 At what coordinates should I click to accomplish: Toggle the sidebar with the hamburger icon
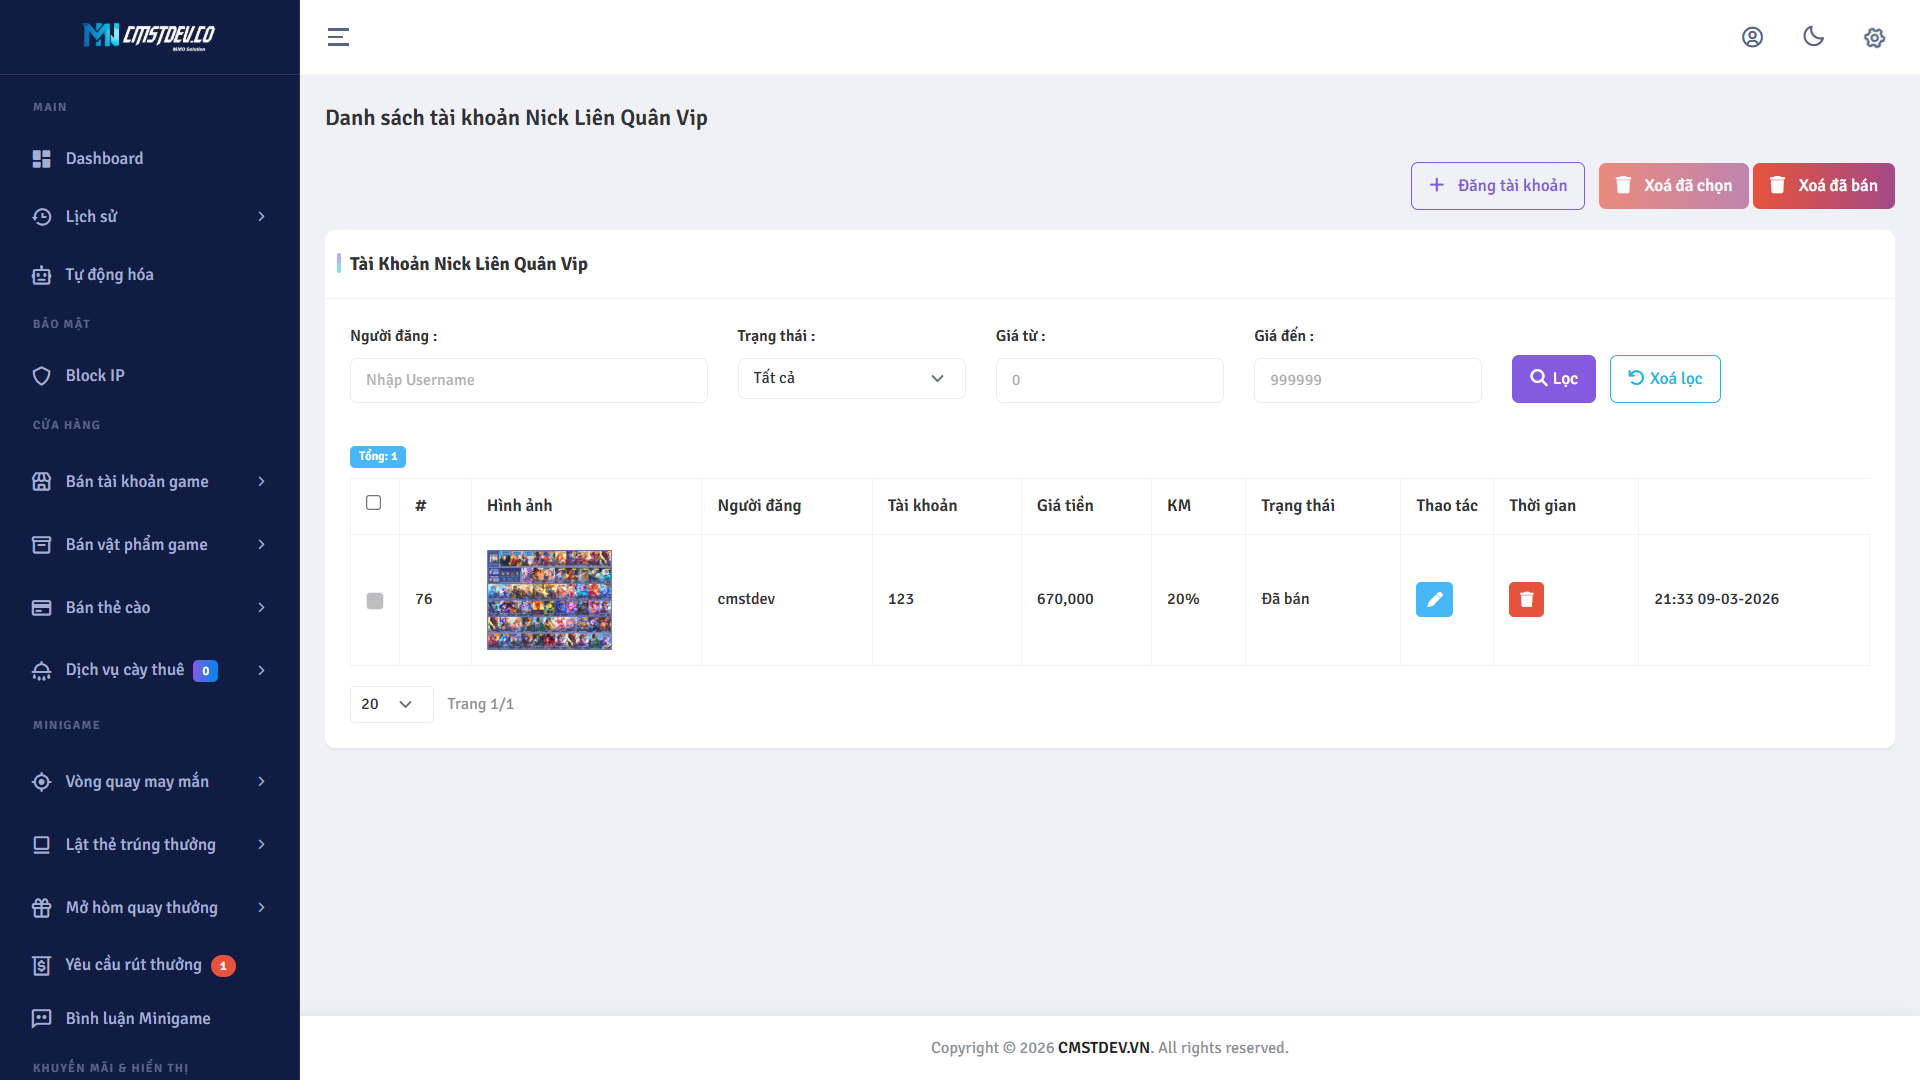(x=338, y=37)
